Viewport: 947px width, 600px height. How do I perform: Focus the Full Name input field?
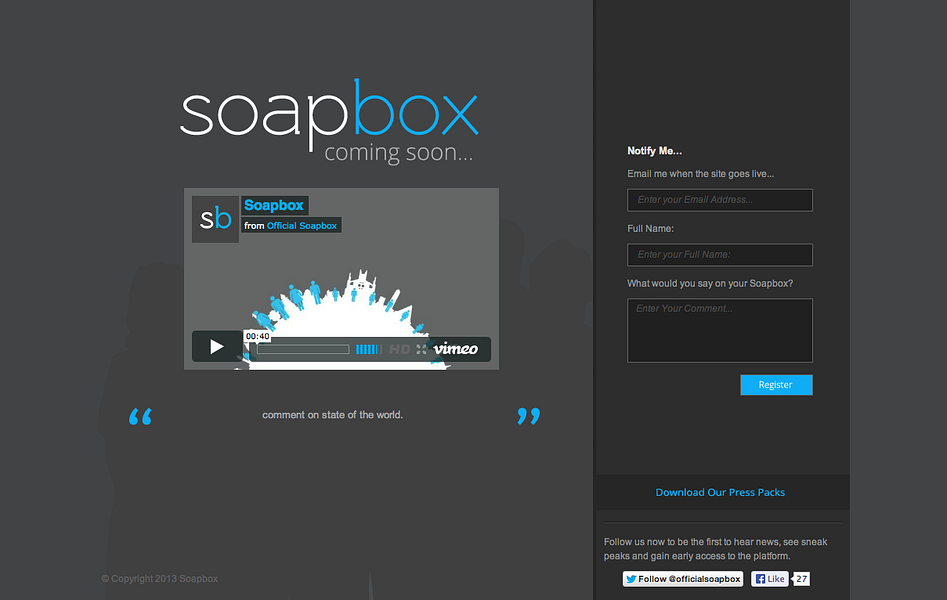point(720,255)
